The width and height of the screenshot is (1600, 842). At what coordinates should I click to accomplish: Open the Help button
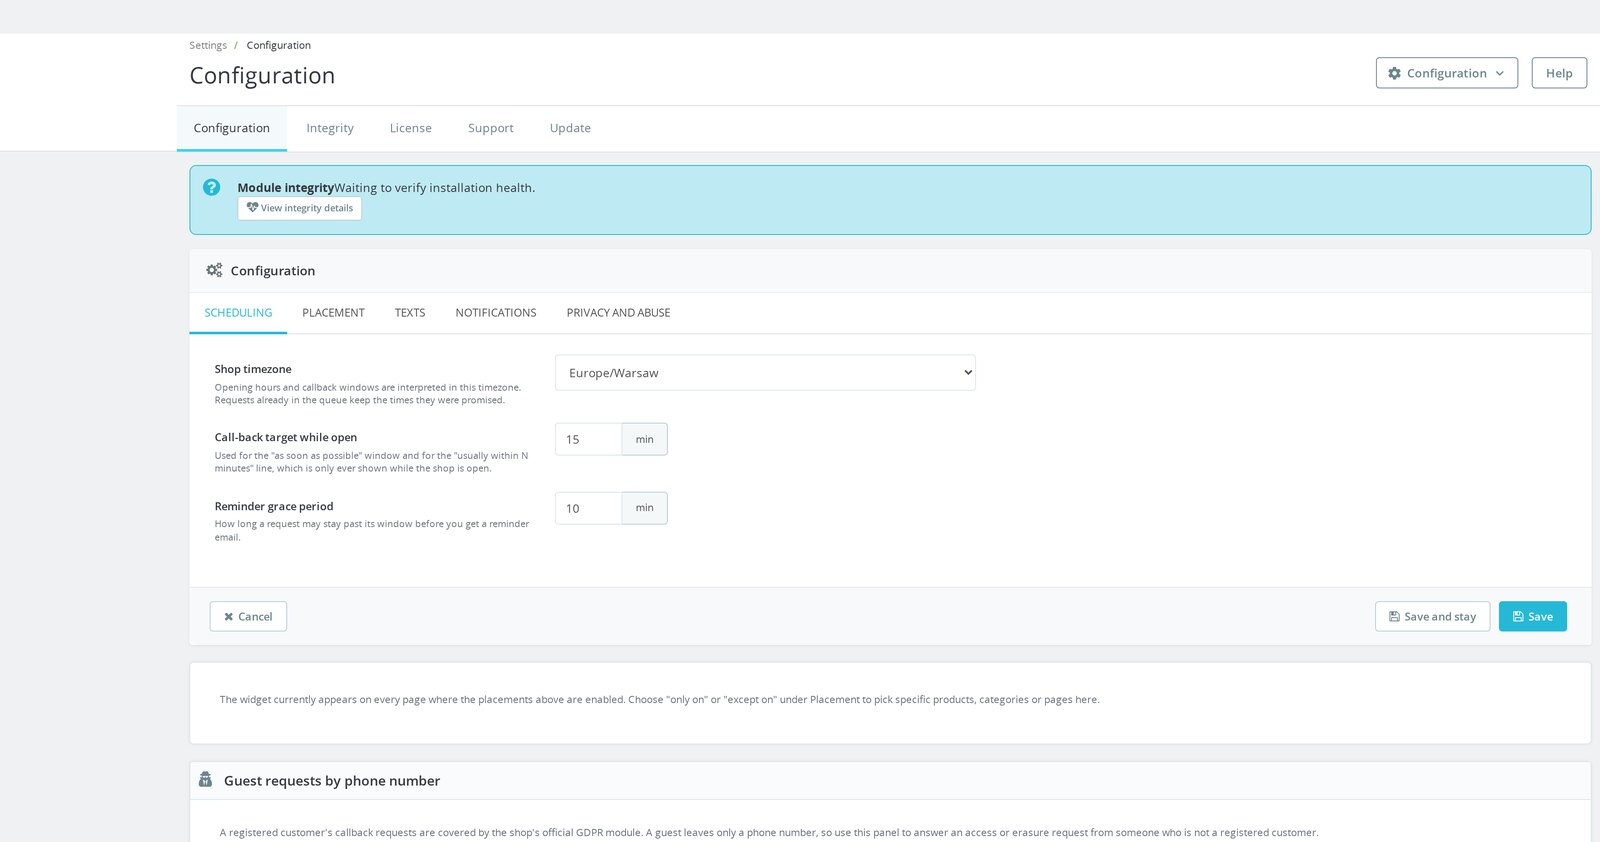1558,73
